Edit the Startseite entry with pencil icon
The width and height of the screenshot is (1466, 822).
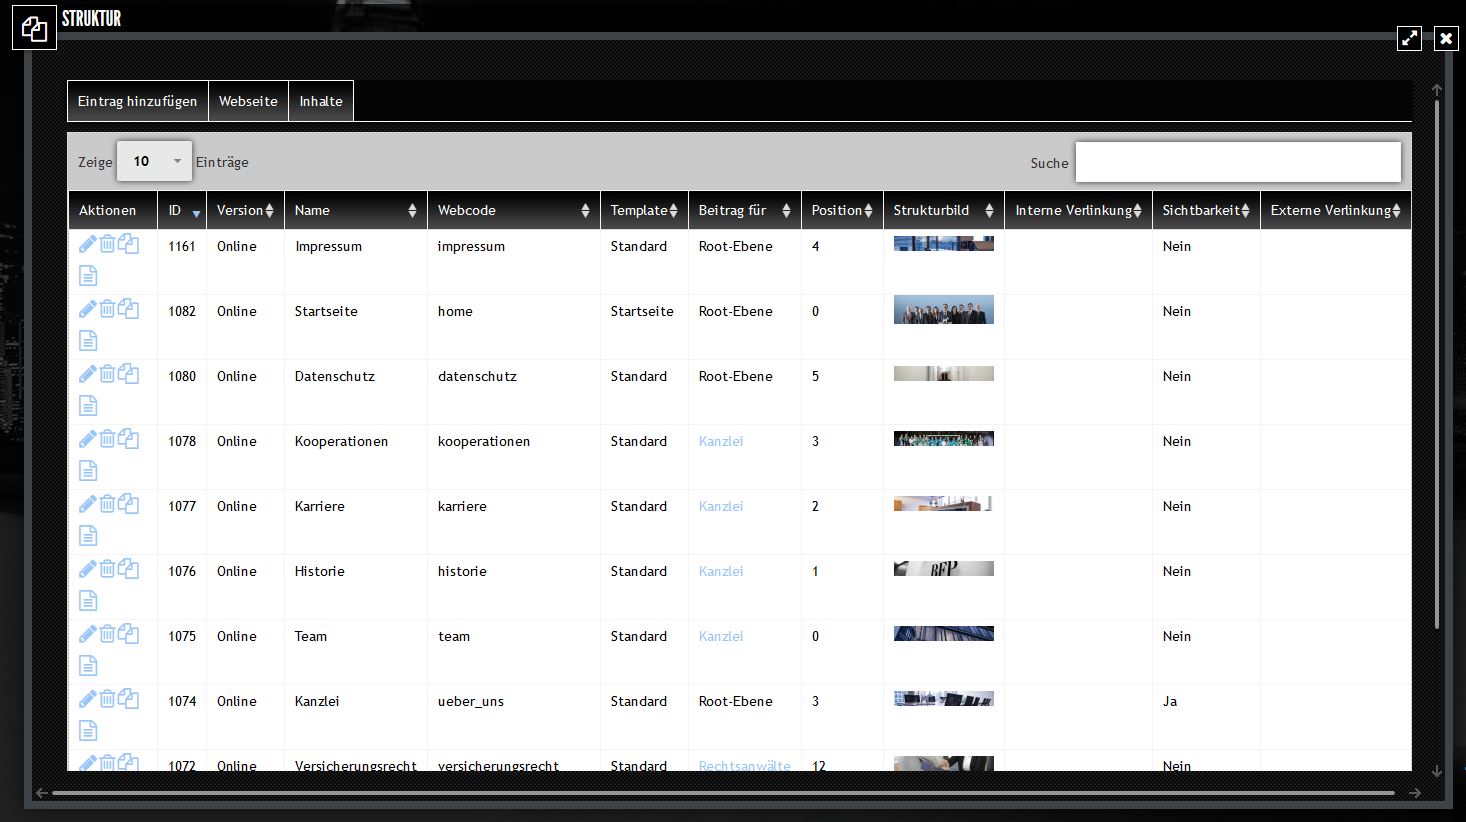coord(88,309)
